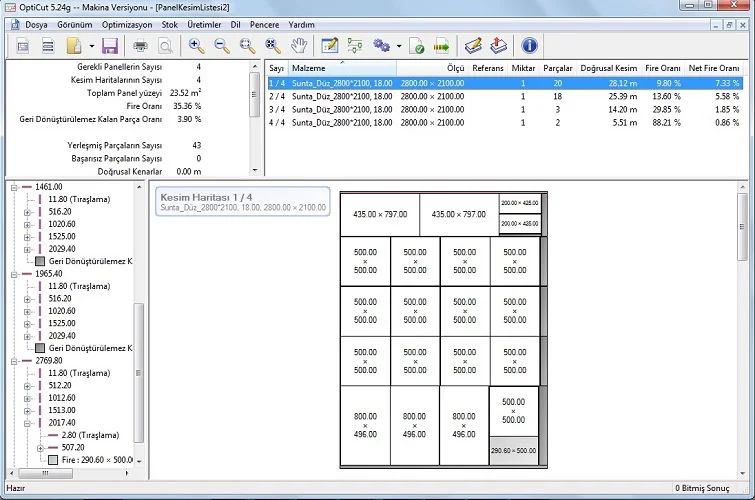755x500 pixels.
Task: Click the gray waste piece 290.60 × 500.00
Action: click(513, 451)
